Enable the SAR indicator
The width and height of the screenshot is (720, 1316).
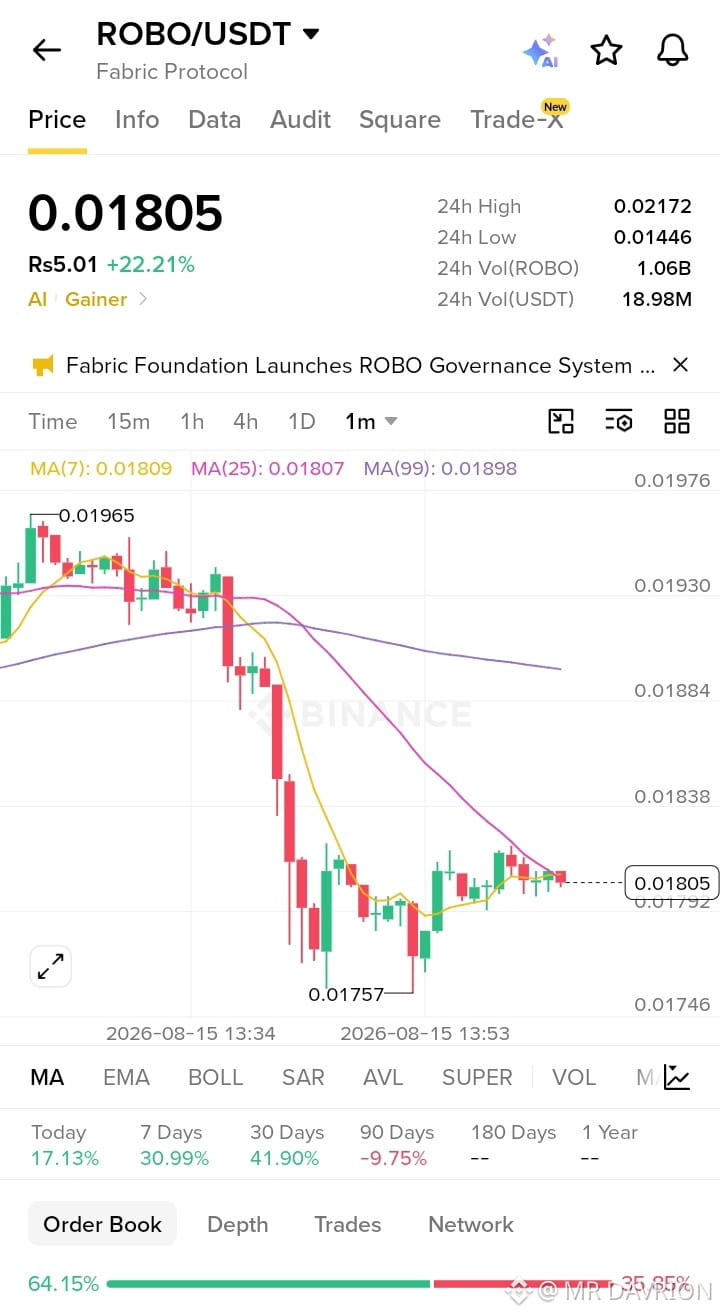pyautogui.click(x=303, y=1077)
